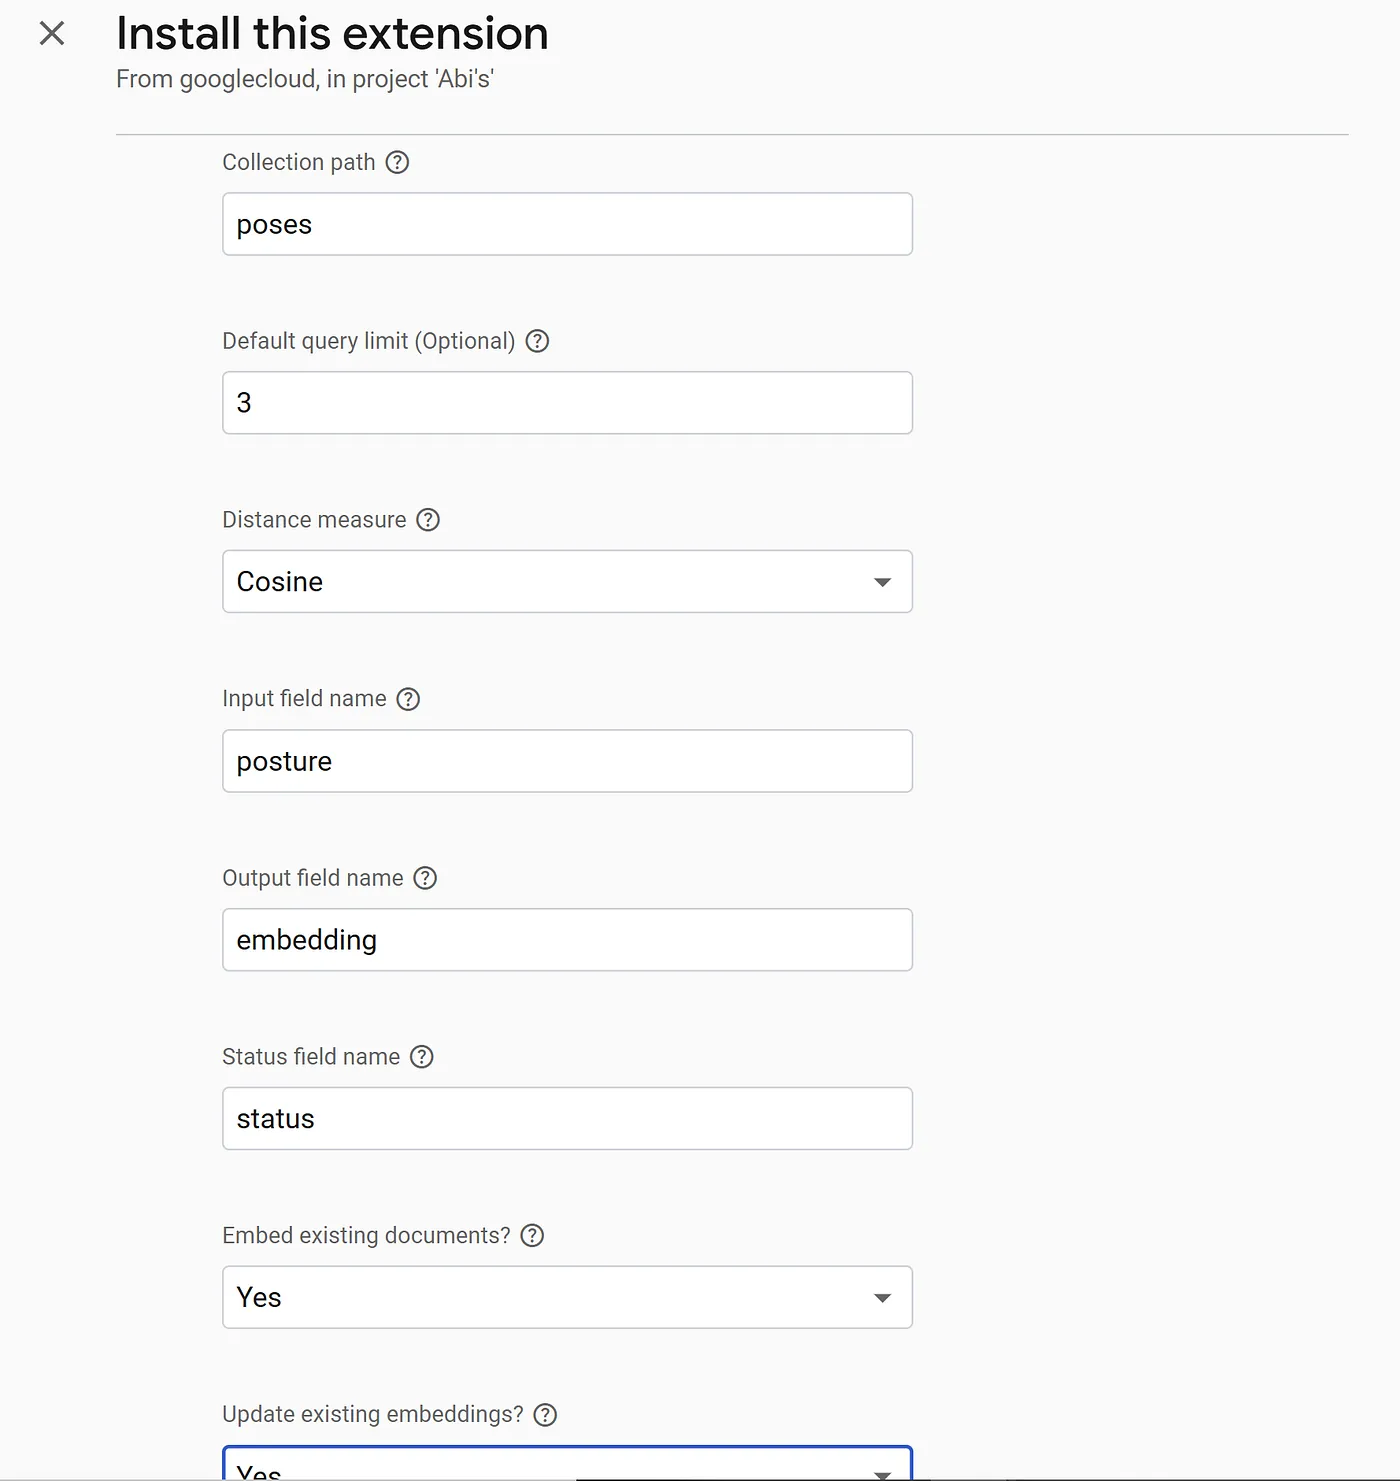Image resolution: width=1400 pixels, height=1481 pixels.
Task: Click the Embed existing documents dropdown arrow
Action: pyautogui.click(x=882, y=1297)
